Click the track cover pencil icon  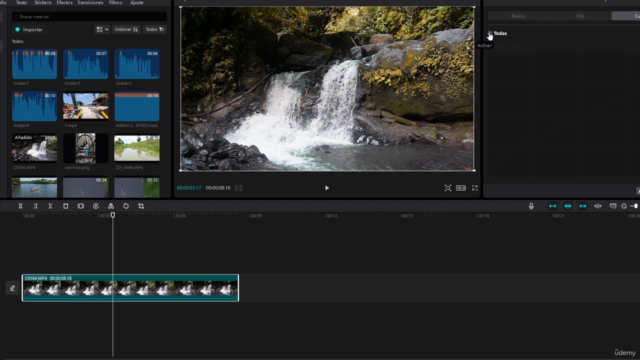(13, 288)
